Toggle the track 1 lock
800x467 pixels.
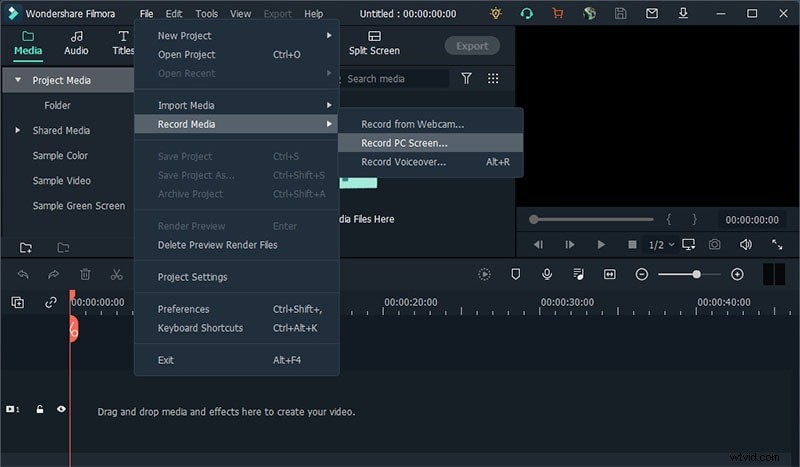coord(40,409)
